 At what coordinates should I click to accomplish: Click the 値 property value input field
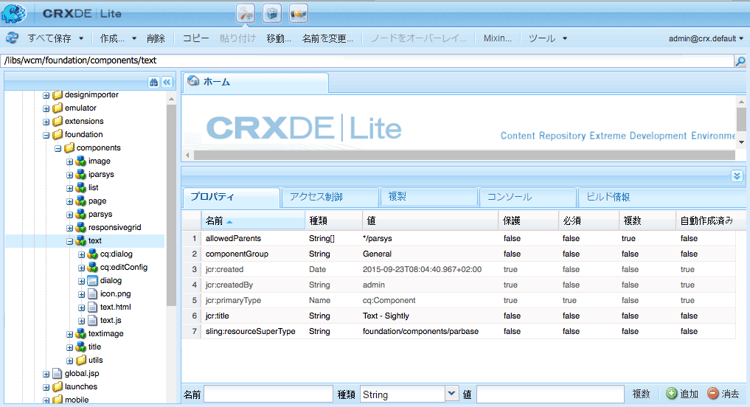coord(550,394)
